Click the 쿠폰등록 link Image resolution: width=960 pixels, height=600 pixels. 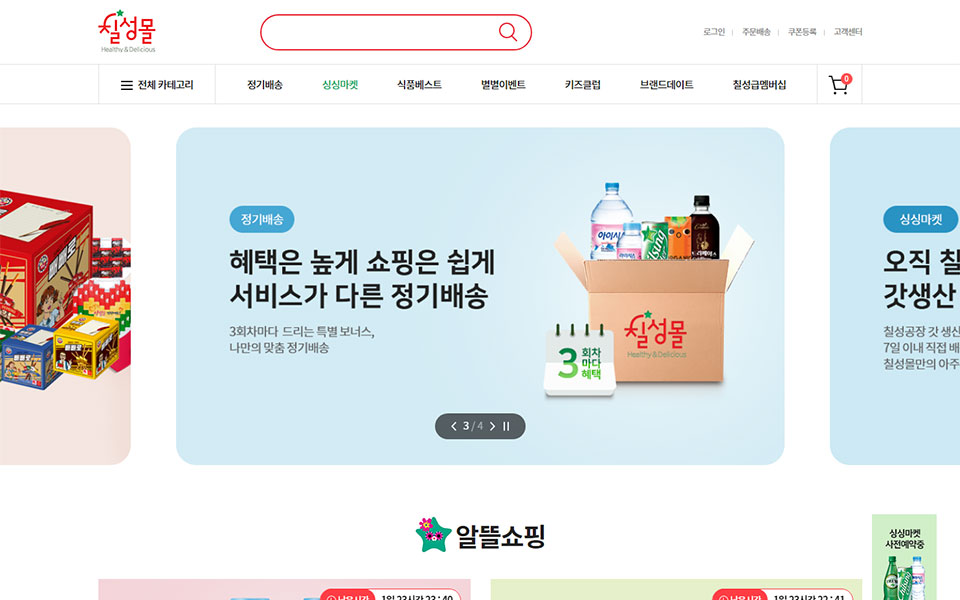(802, 32)
